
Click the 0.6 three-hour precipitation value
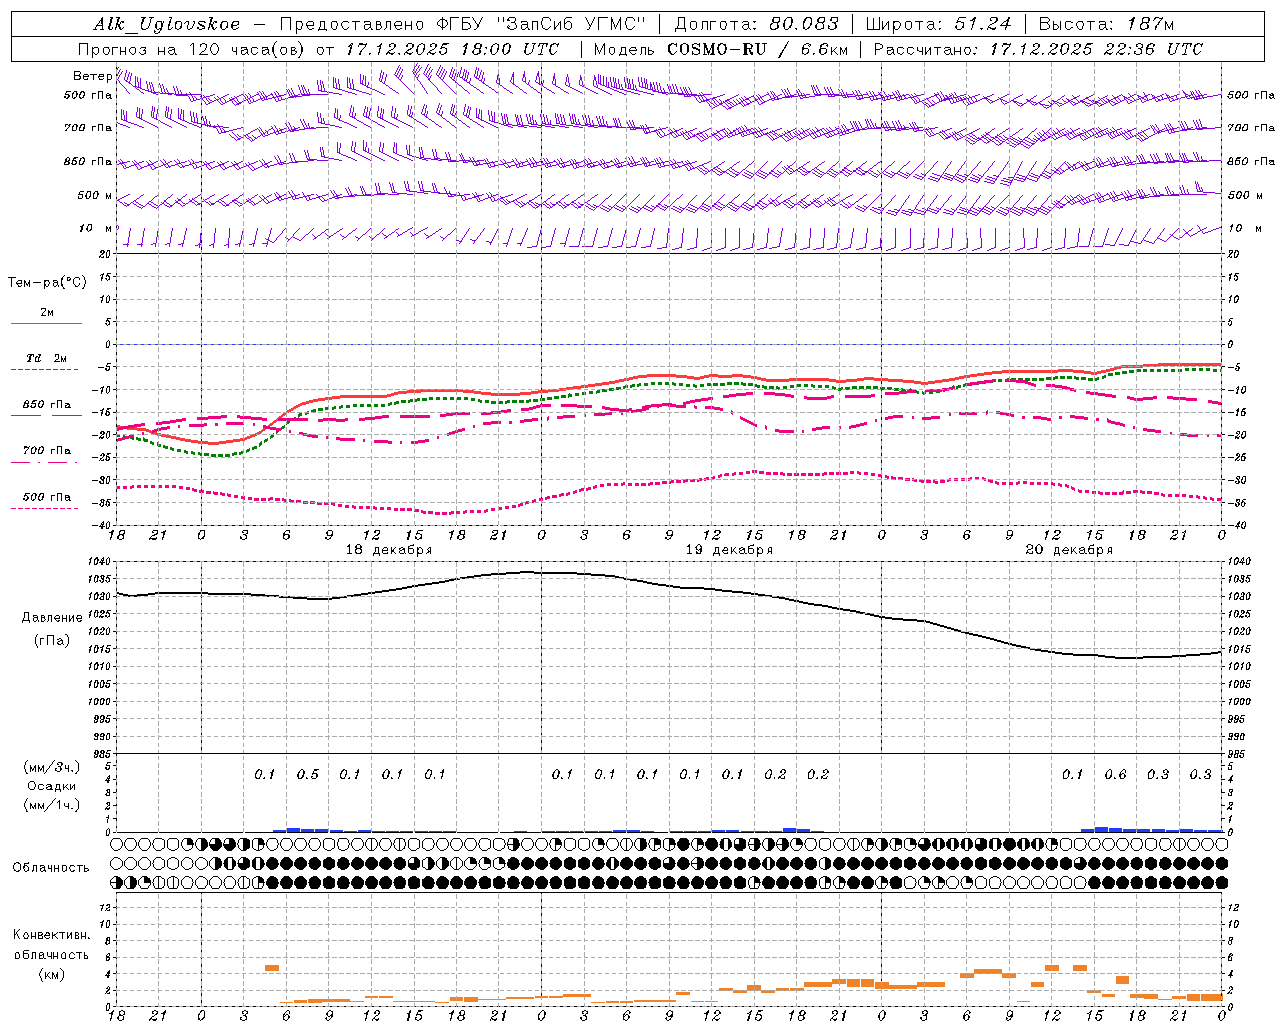pyautogui.click(x=1115, y=774)
